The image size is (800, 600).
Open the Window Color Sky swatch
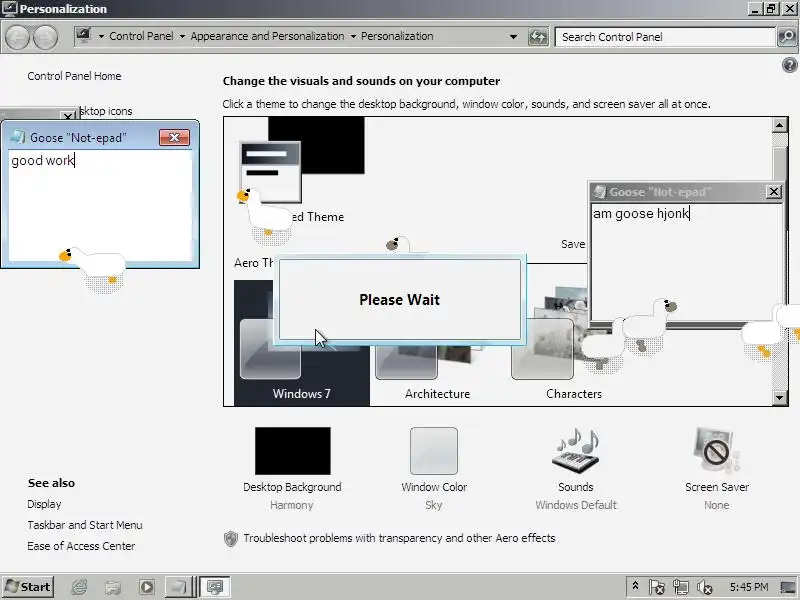[x=434, y=451]
